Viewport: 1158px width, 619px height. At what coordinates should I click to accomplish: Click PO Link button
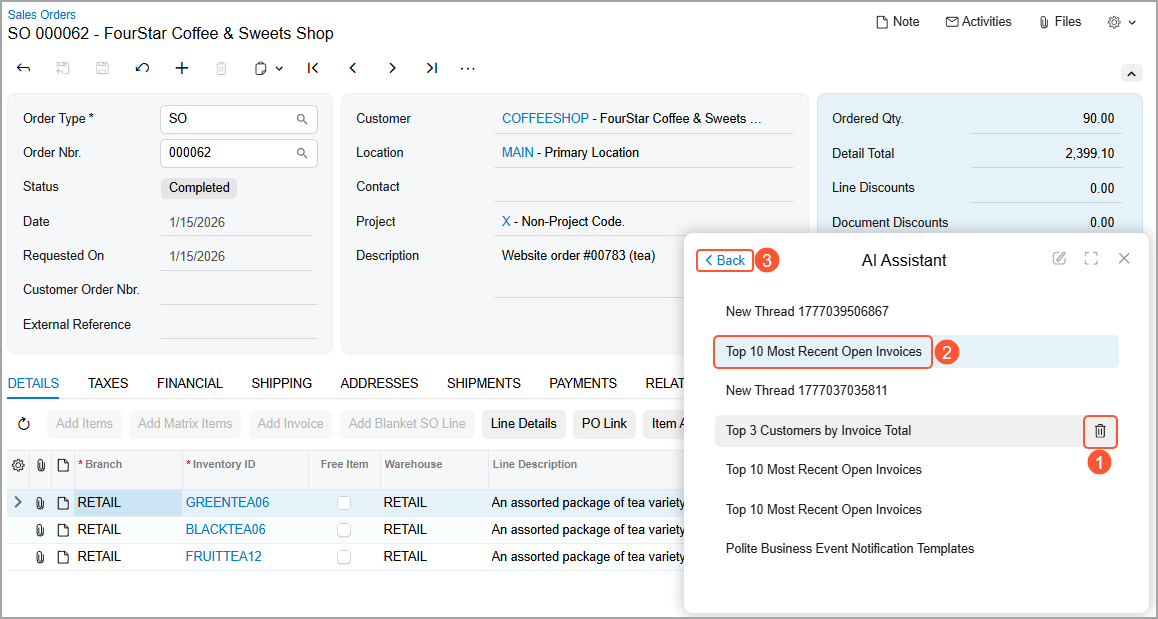pos(604,424)
